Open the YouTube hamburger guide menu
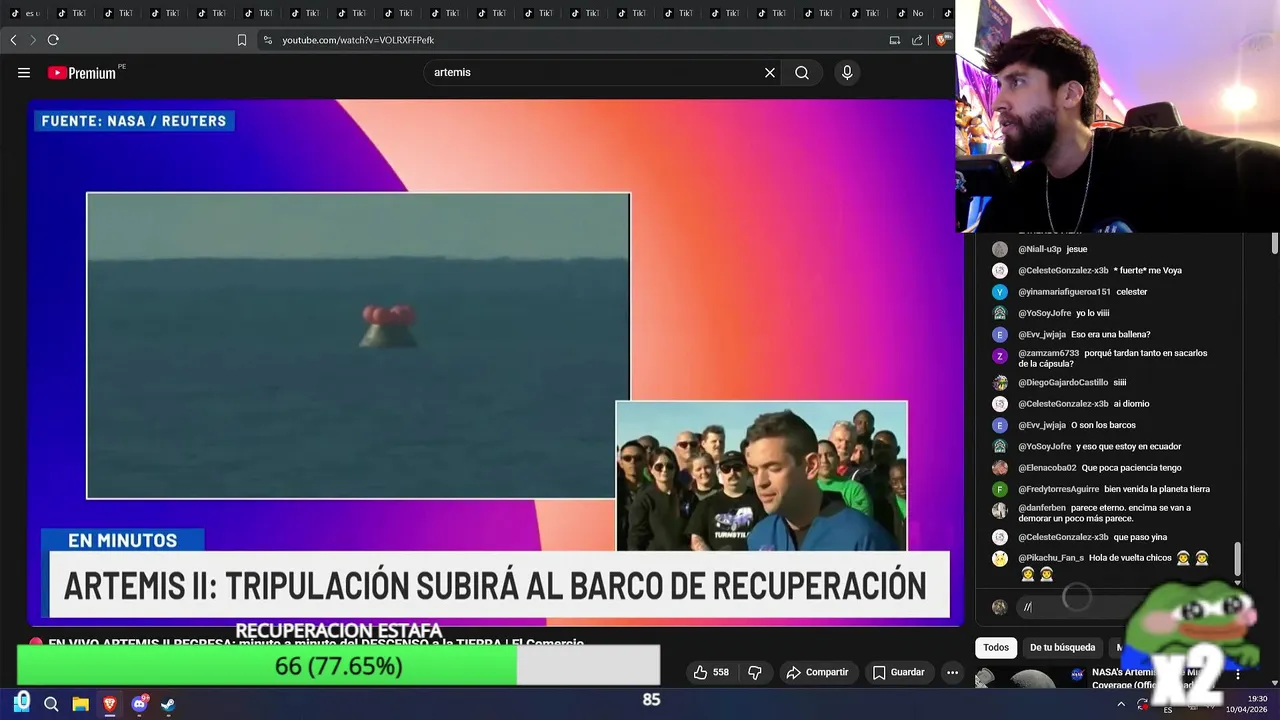The image size is (1280, 720). [x=24, y=73]
